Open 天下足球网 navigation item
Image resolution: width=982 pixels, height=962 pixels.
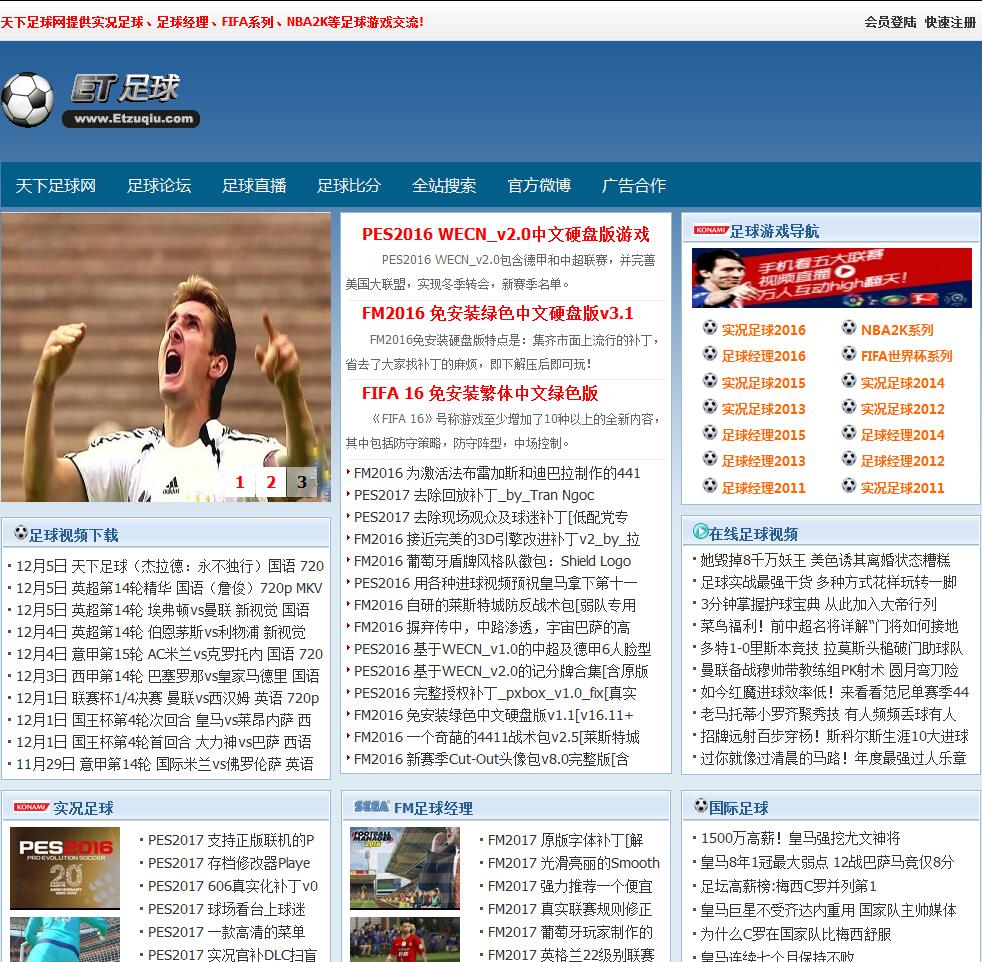[x=56, y=185]
